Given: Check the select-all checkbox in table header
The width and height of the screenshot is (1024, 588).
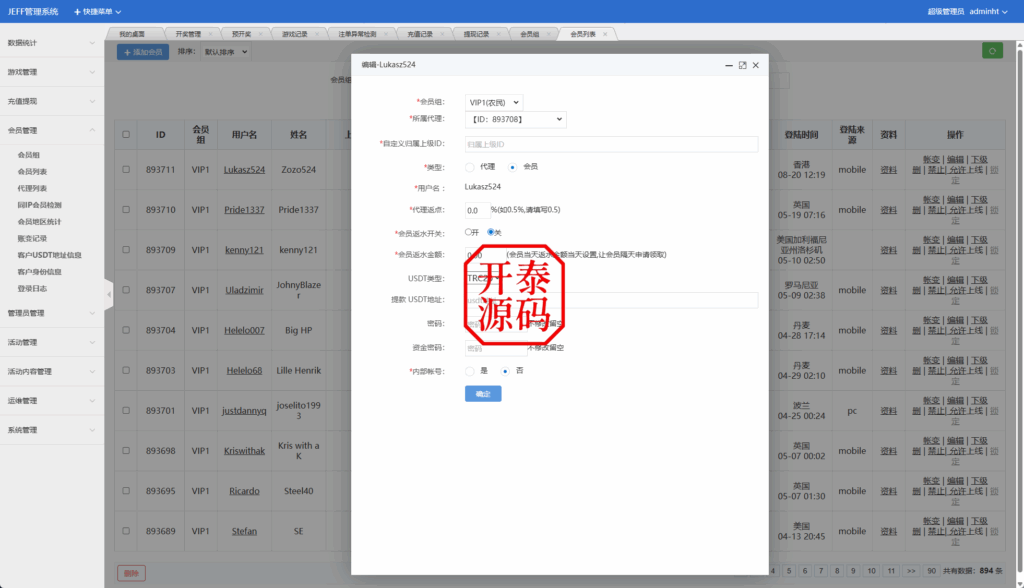Looking at the screenshot, I should [x=125, y=134].
